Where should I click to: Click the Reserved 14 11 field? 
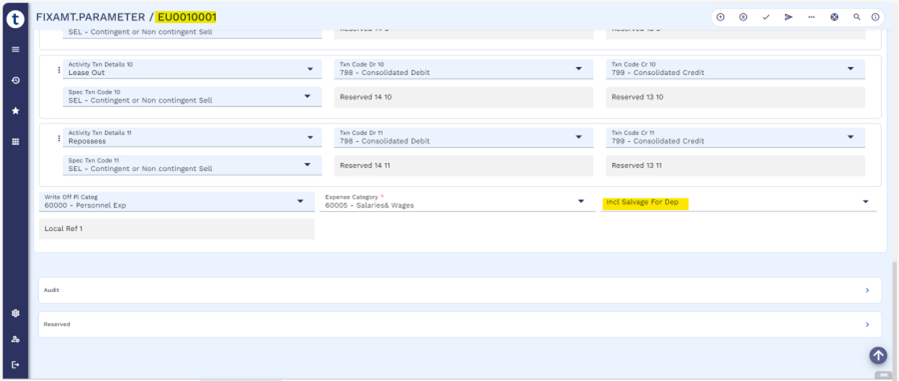pos(463,166)
